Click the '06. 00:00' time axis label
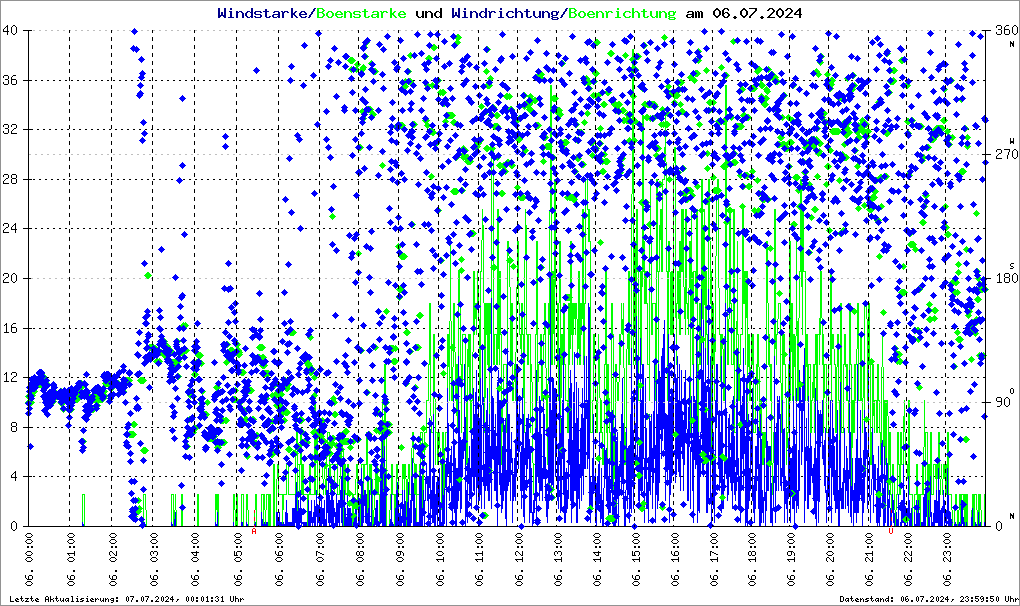This screenshot has width=1020, height=606. tap(29, 559)
